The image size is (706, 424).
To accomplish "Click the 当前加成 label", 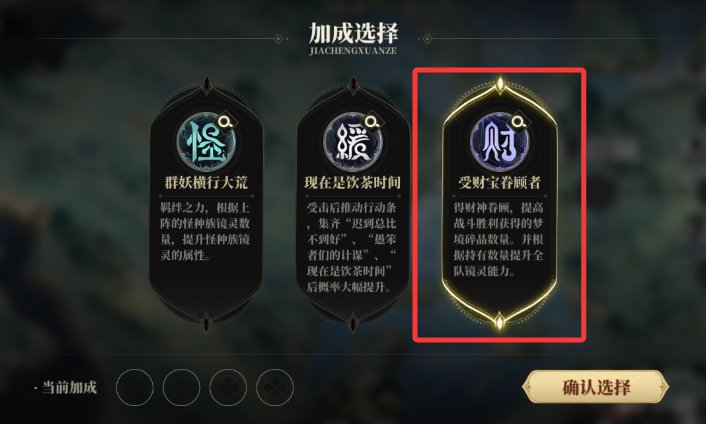I will (69, 388).
